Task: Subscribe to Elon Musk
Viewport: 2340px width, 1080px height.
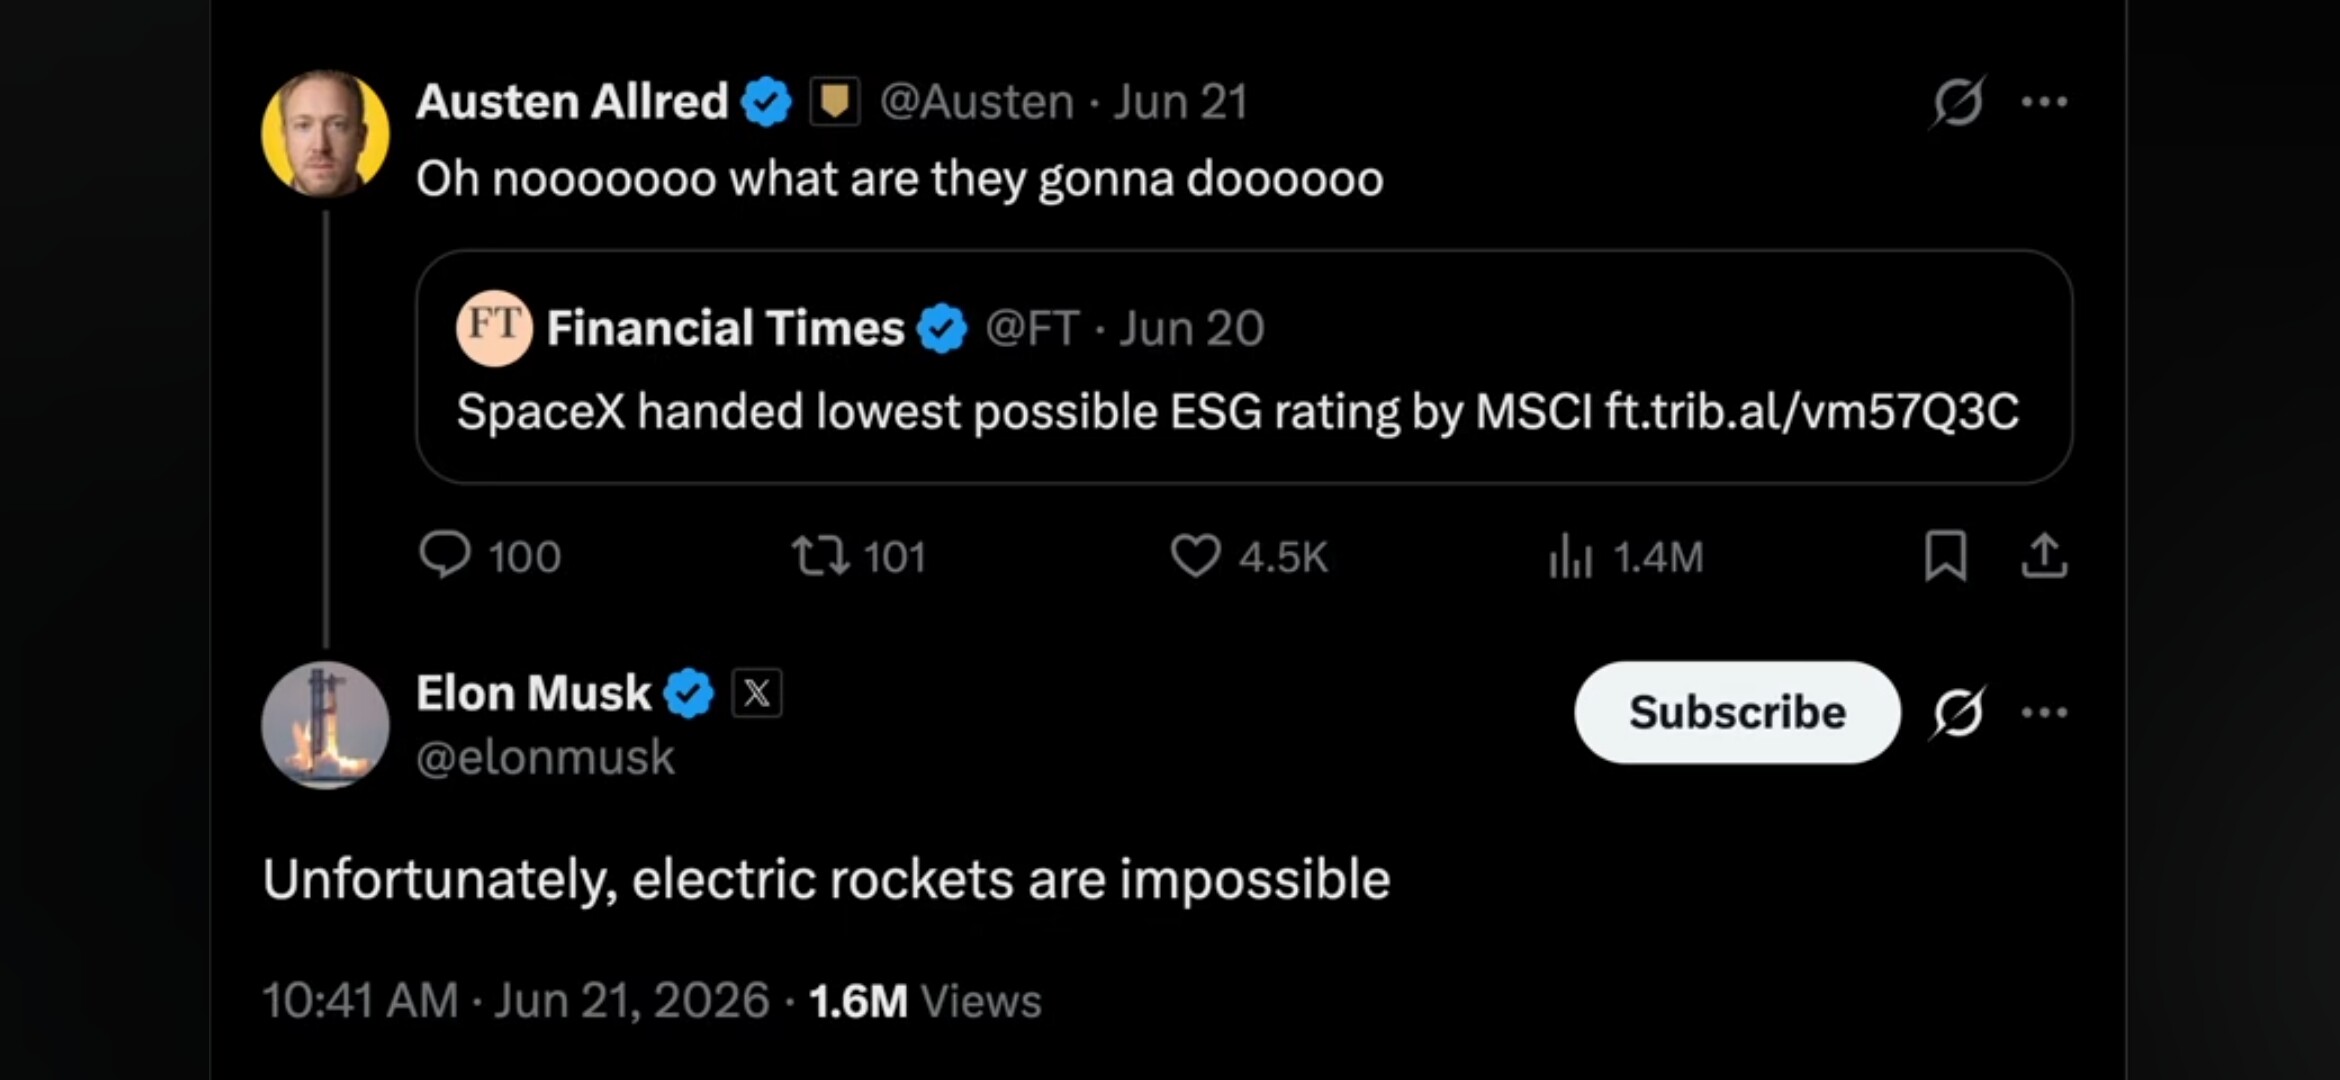Action: pyautogui.click(x=1737, y=712)
